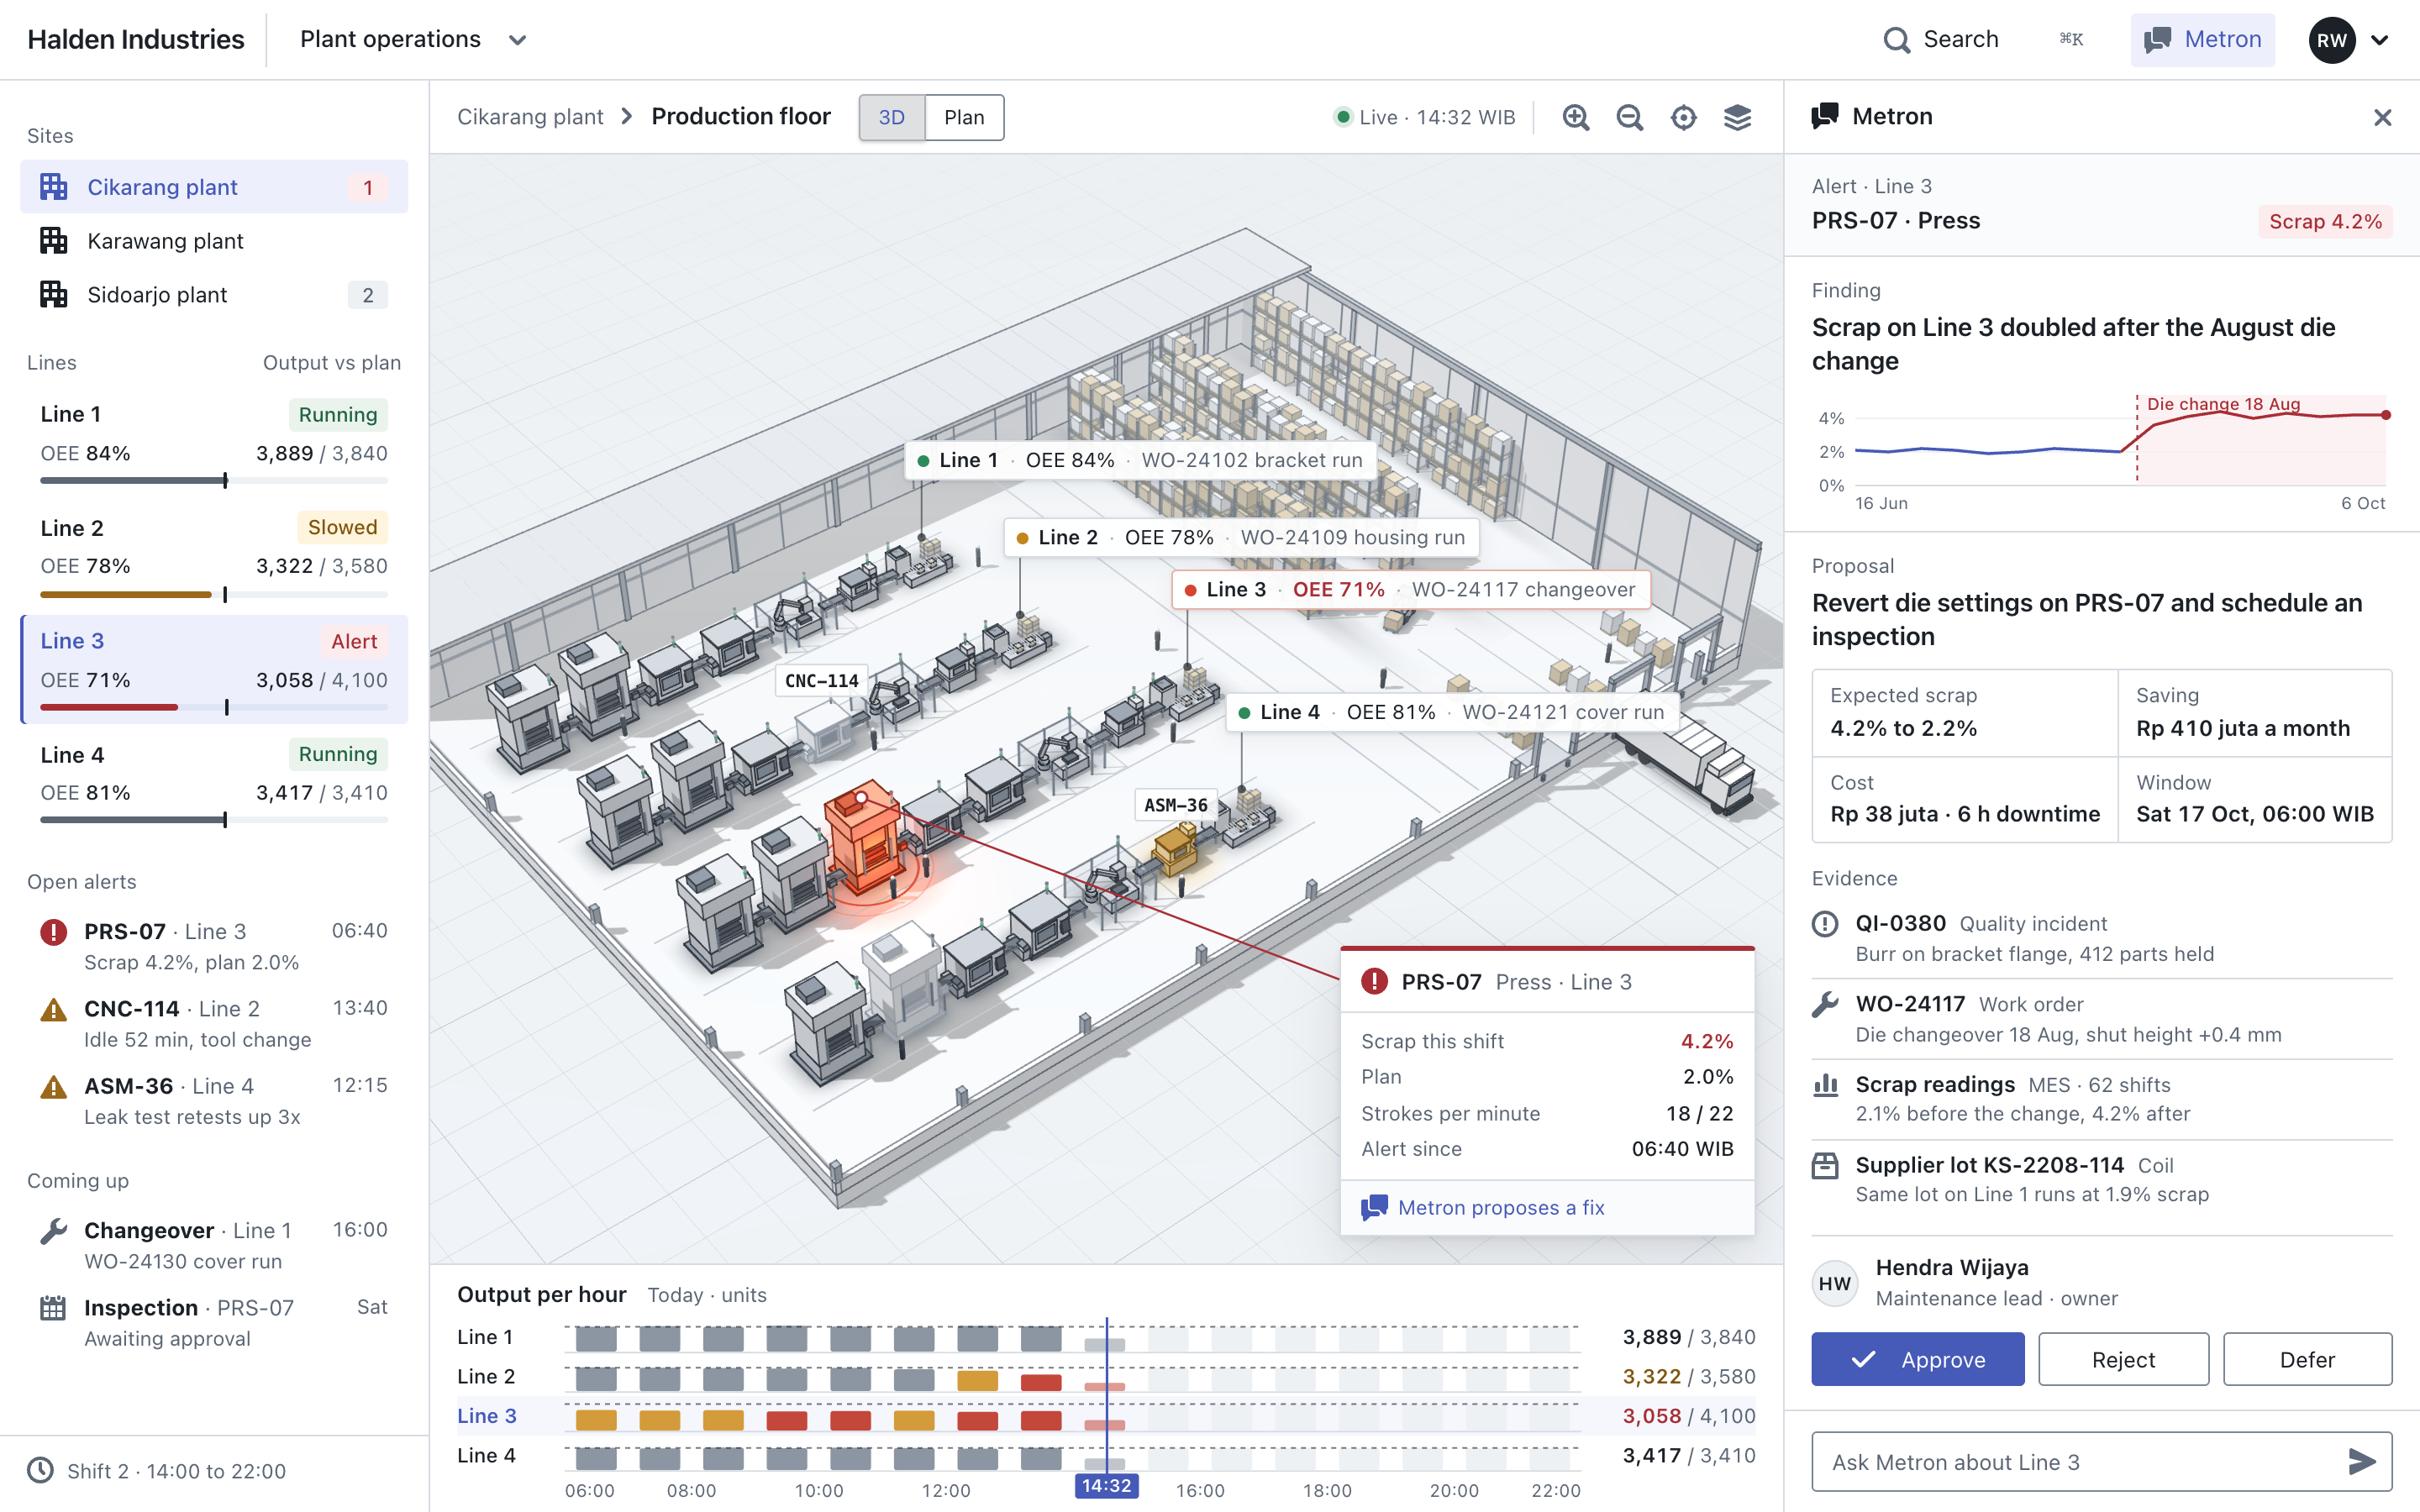Viewport: 2420px width, 1512px height.
Task: Click the 14:32 timeline marker
Action: pos(1106,1486)
